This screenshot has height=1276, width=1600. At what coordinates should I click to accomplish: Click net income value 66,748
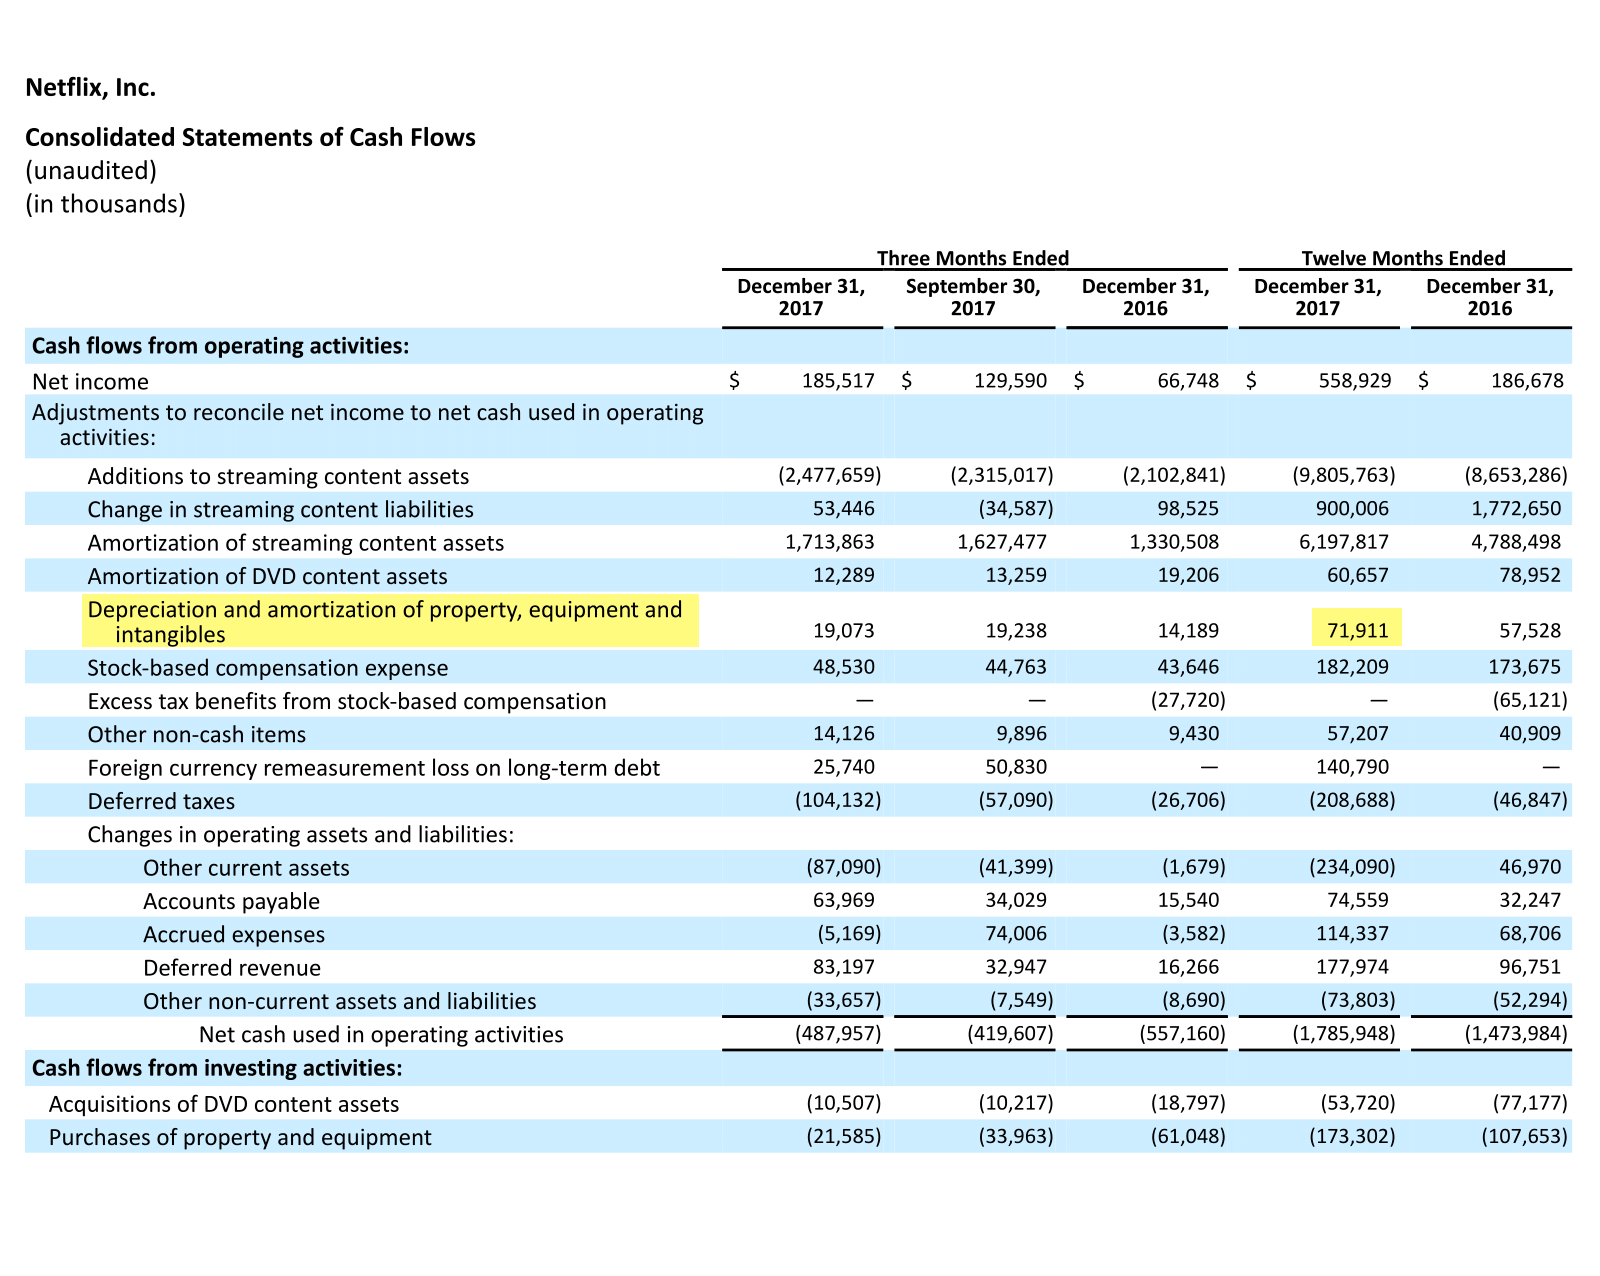1188,381
